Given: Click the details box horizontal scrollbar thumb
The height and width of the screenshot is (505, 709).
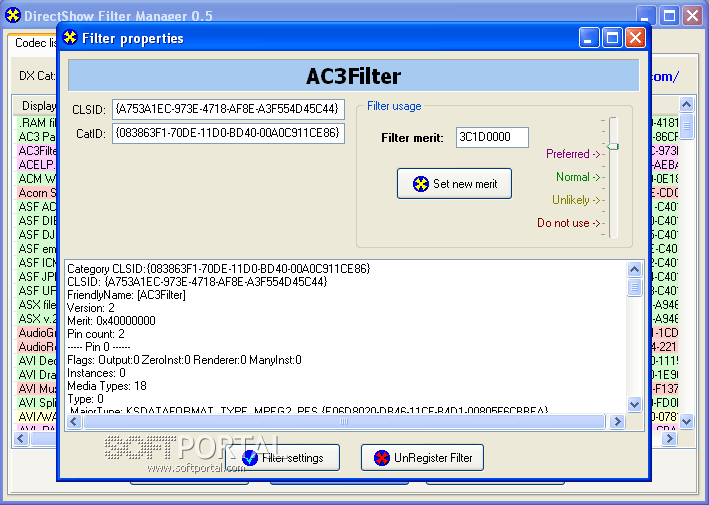Looking at the screenshot, I should click(344, 422).
